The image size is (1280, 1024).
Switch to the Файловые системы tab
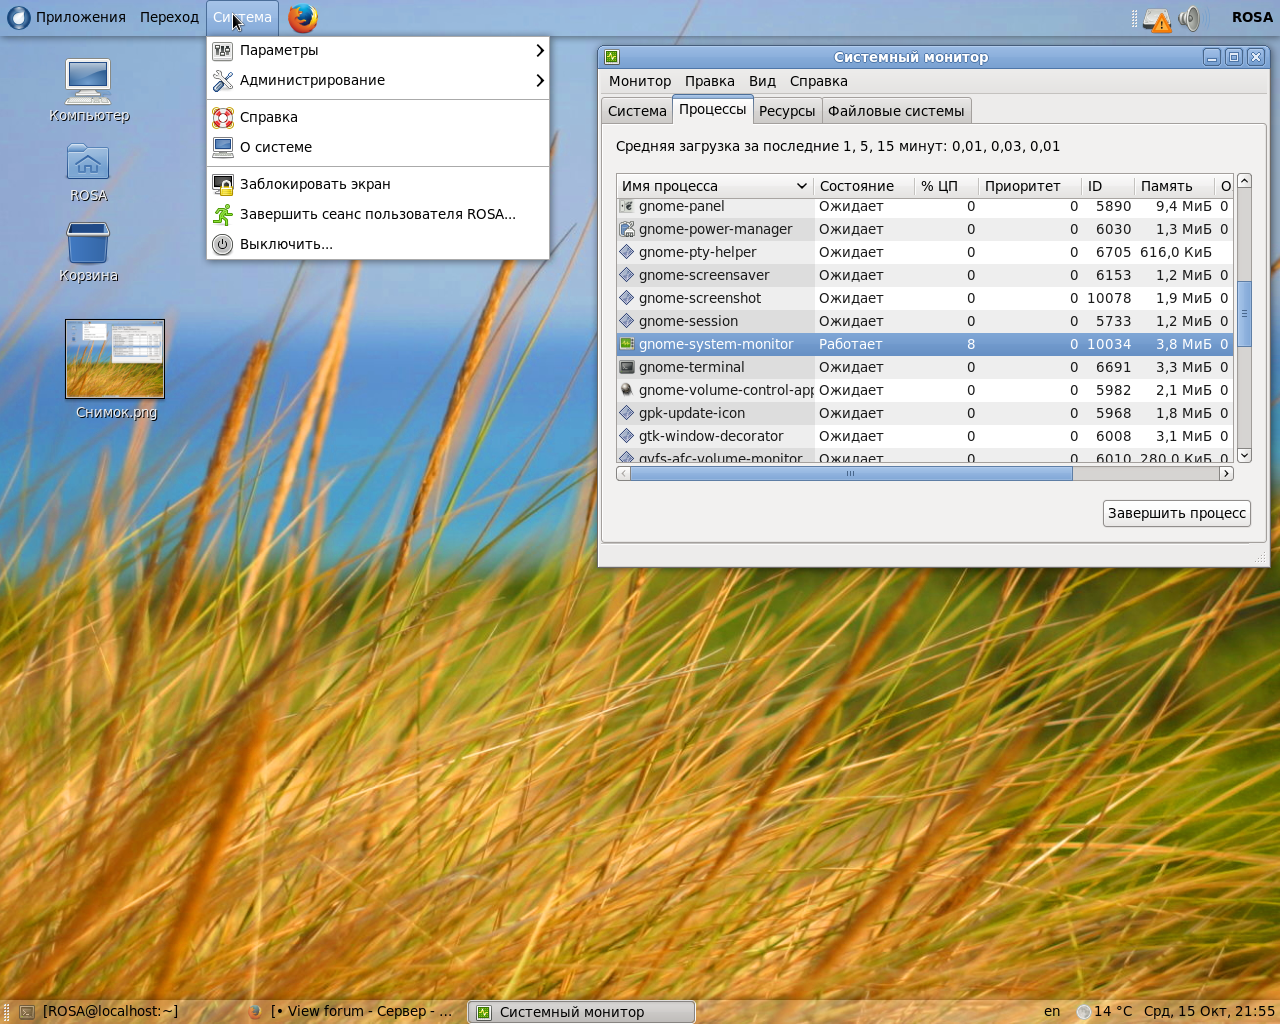pyautogui.click(x=895, y=111)
